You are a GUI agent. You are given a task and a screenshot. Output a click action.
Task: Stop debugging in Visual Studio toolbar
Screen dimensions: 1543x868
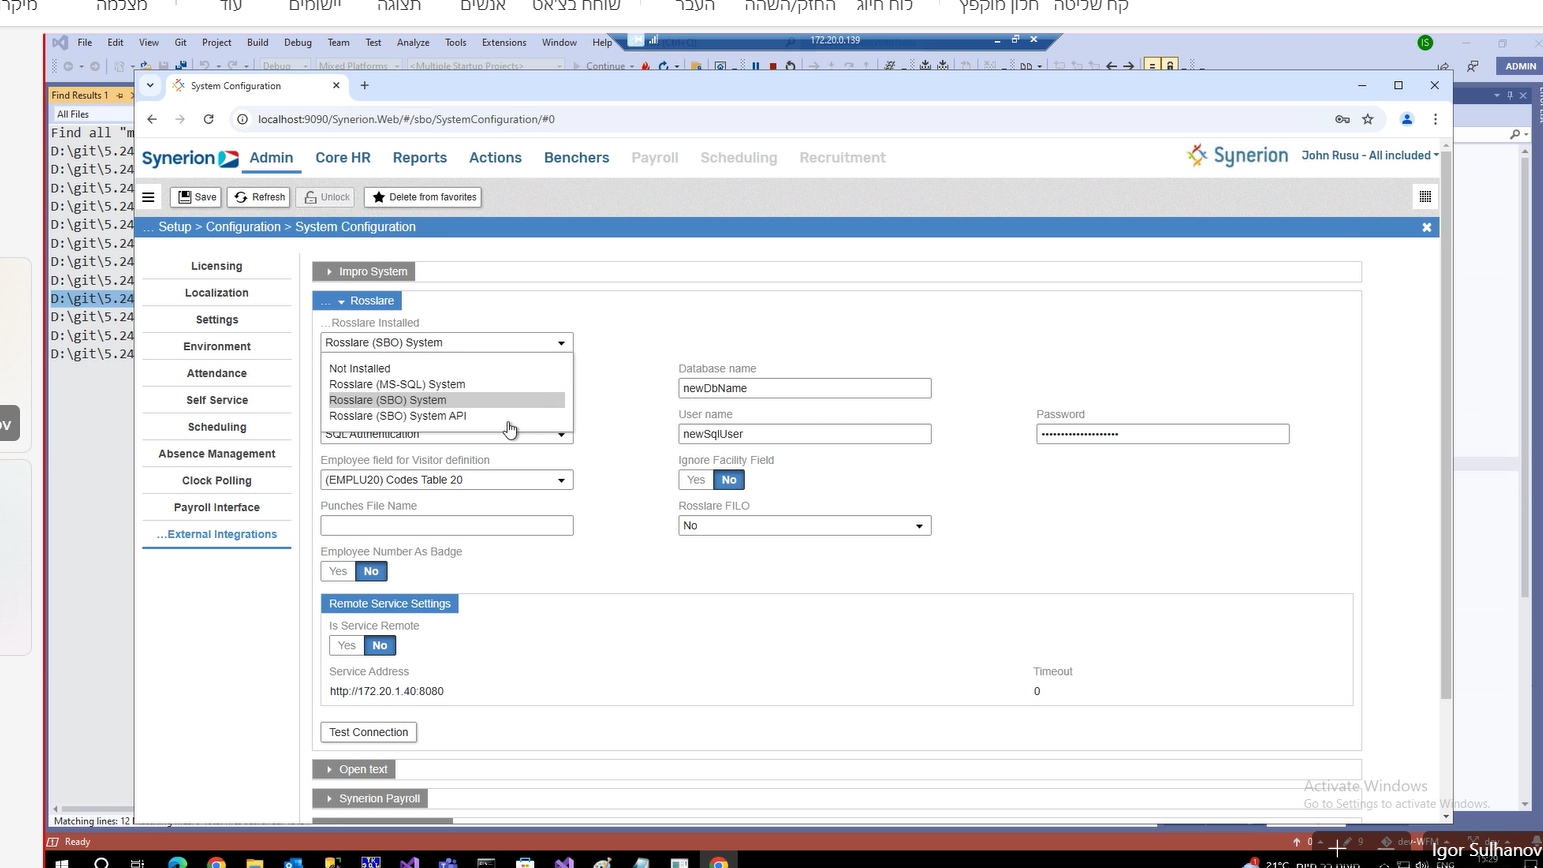[x=773, y=66]
